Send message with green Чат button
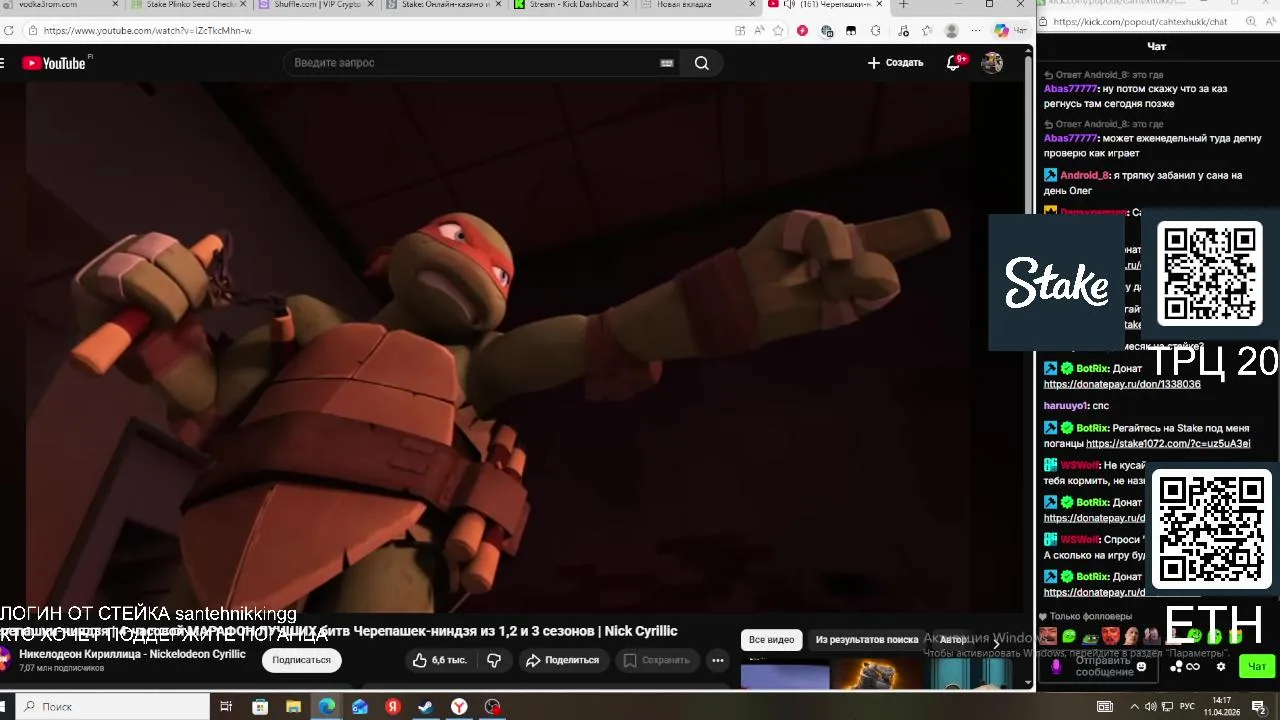This screenshot has width=1280, height=720. pos(1256,666)
